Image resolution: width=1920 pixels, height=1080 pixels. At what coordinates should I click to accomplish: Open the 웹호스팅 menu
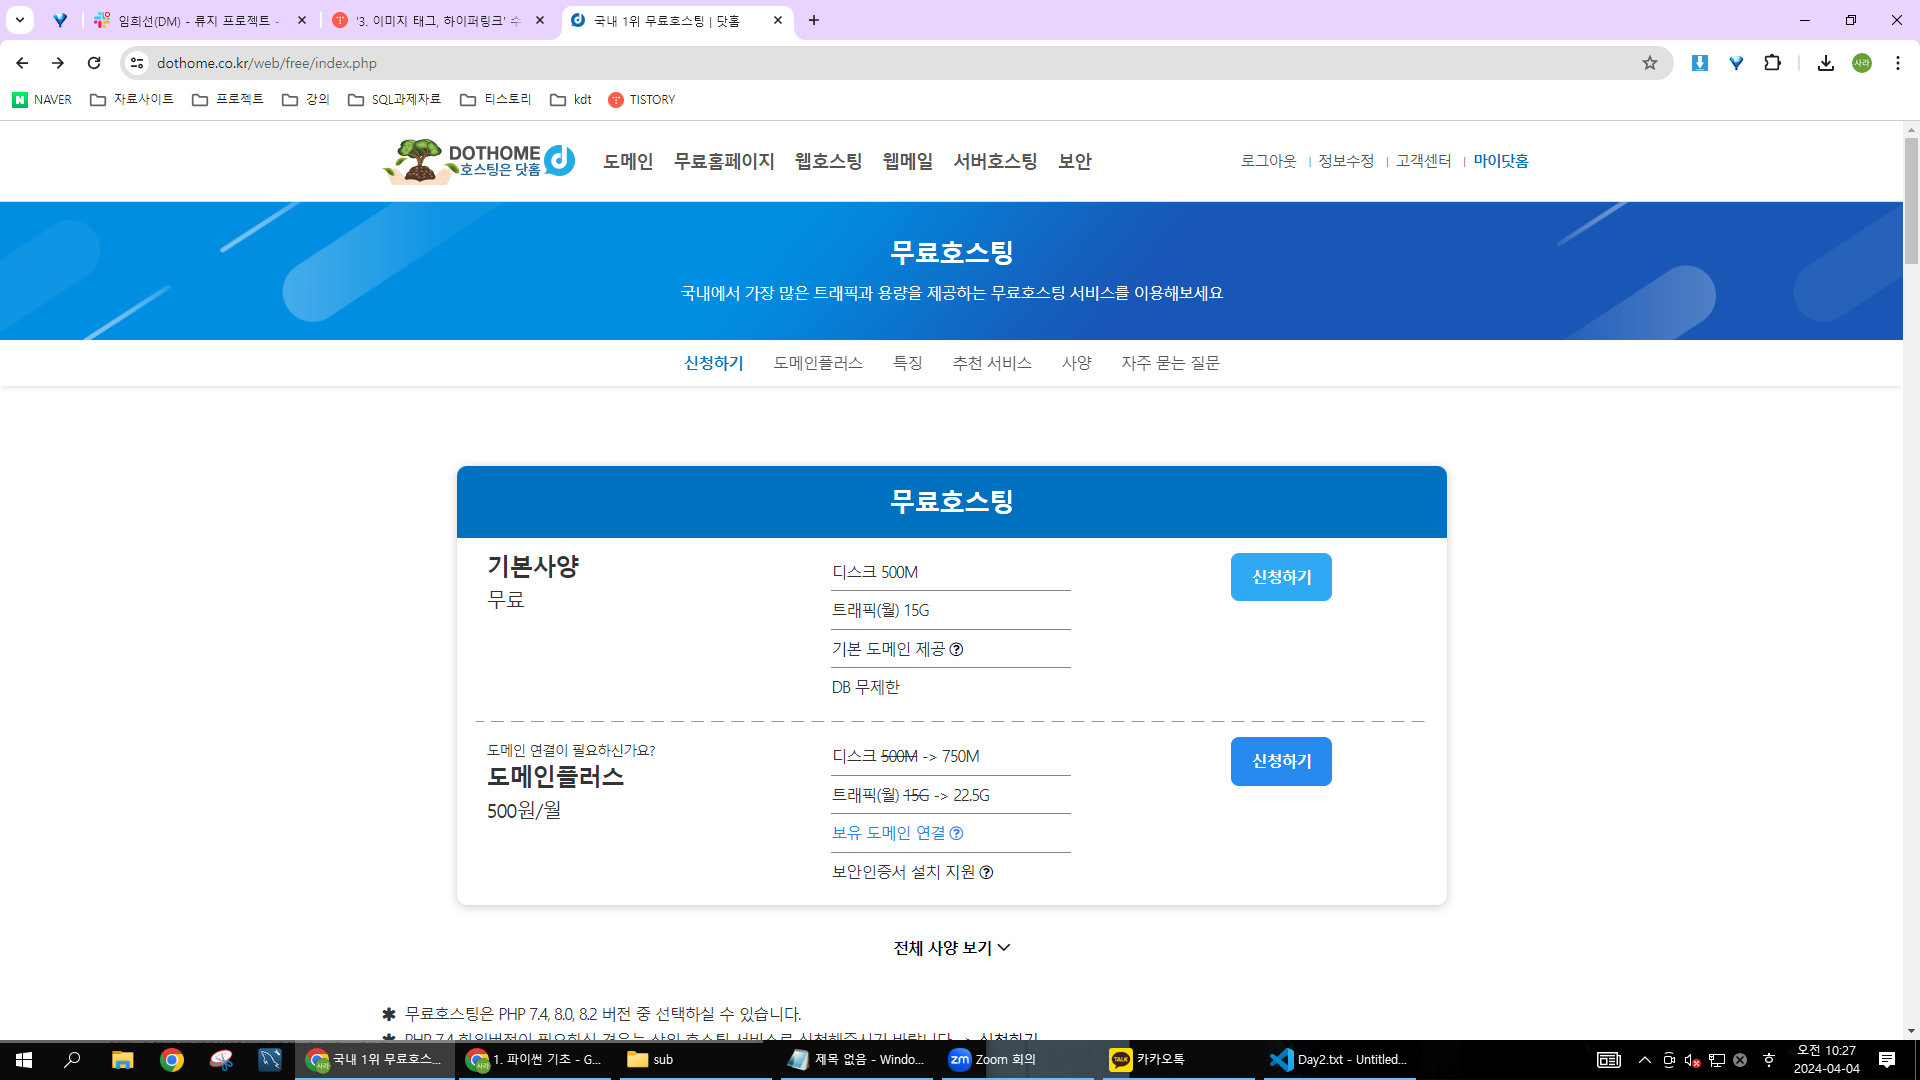(828, 161)
